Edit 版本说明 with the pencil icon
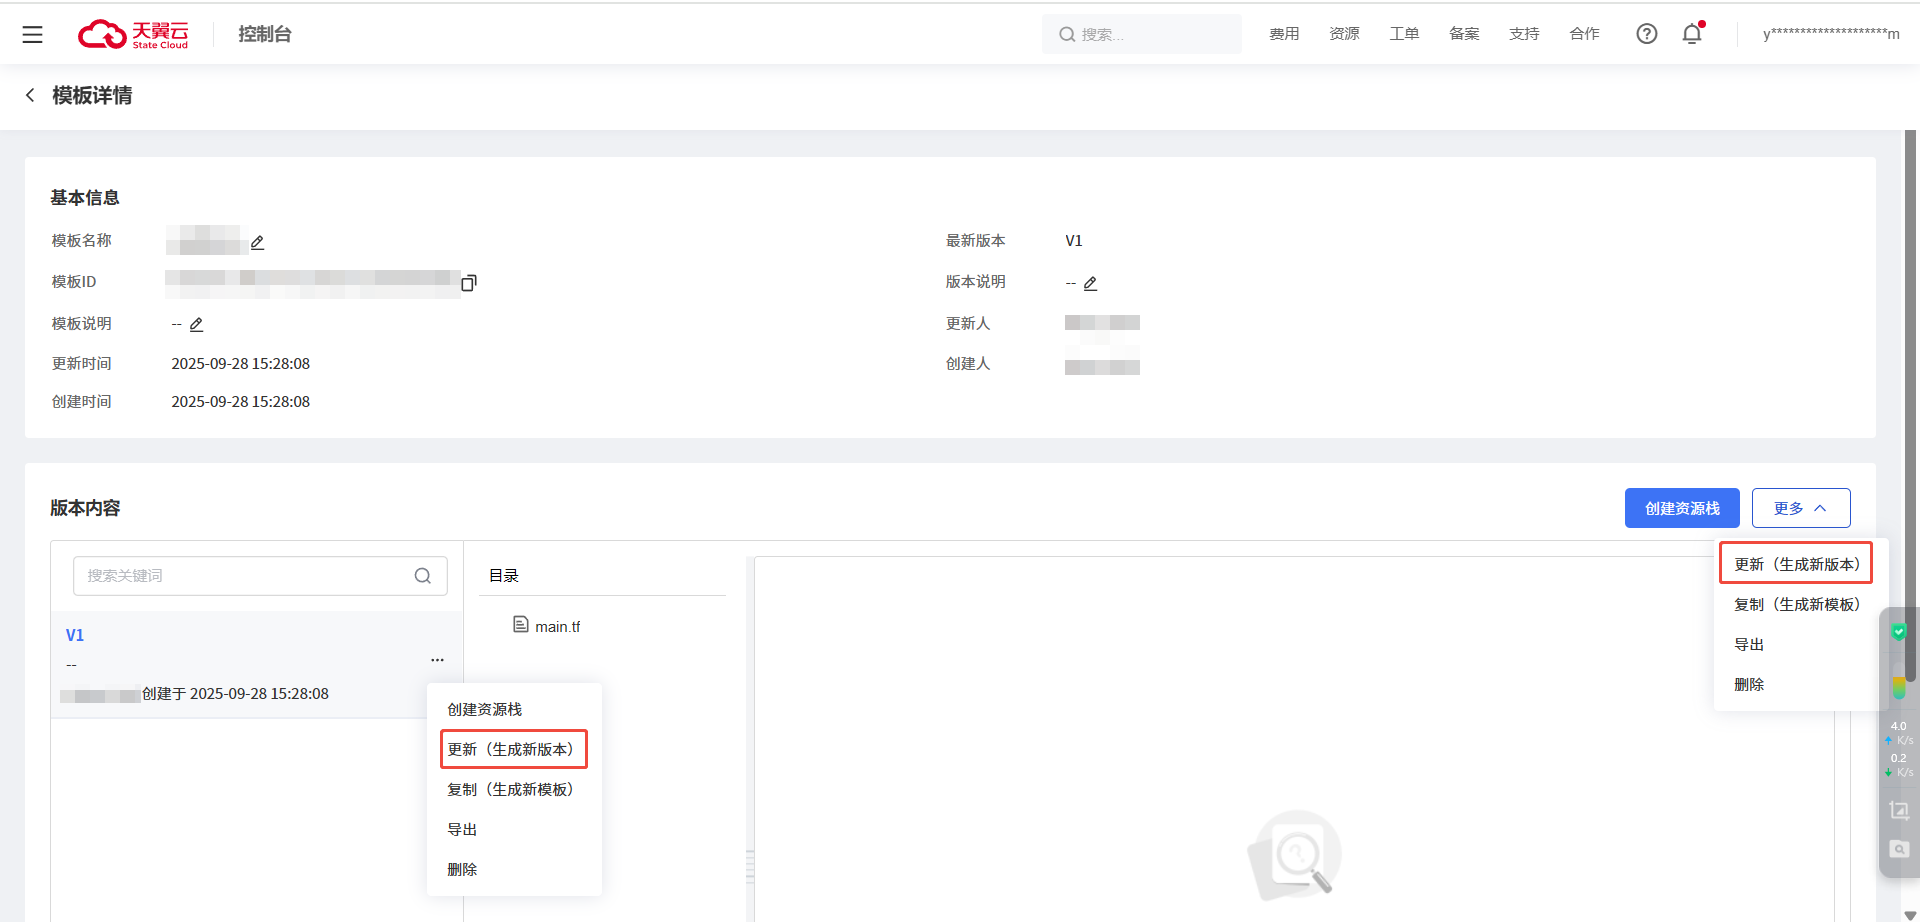The height and width of the screenshot is (922, 1920). (x=1090, y=283)
